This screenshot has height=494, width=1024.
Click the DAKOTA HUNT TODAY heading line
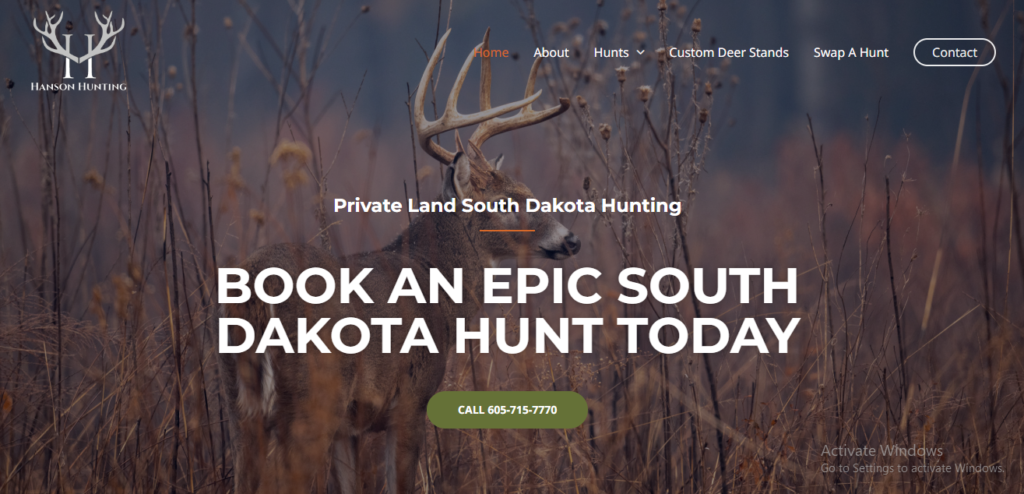pos(508,335)
